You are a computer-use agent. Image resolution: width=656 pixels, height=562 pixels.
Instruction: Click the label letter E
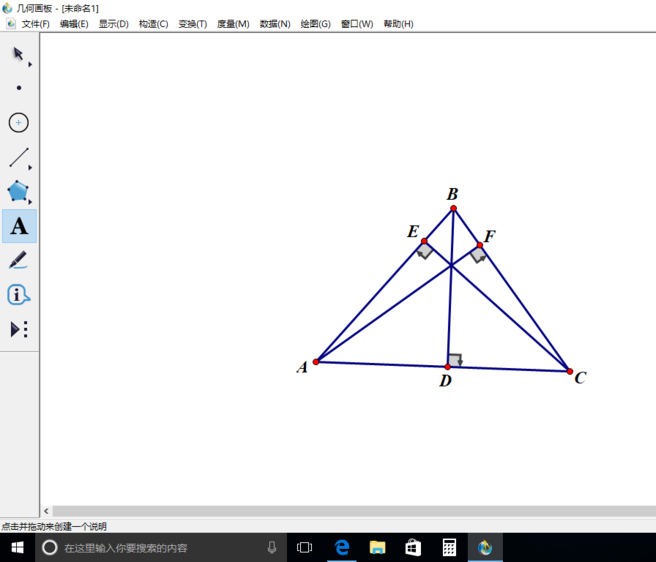click(x=413, y=231)
